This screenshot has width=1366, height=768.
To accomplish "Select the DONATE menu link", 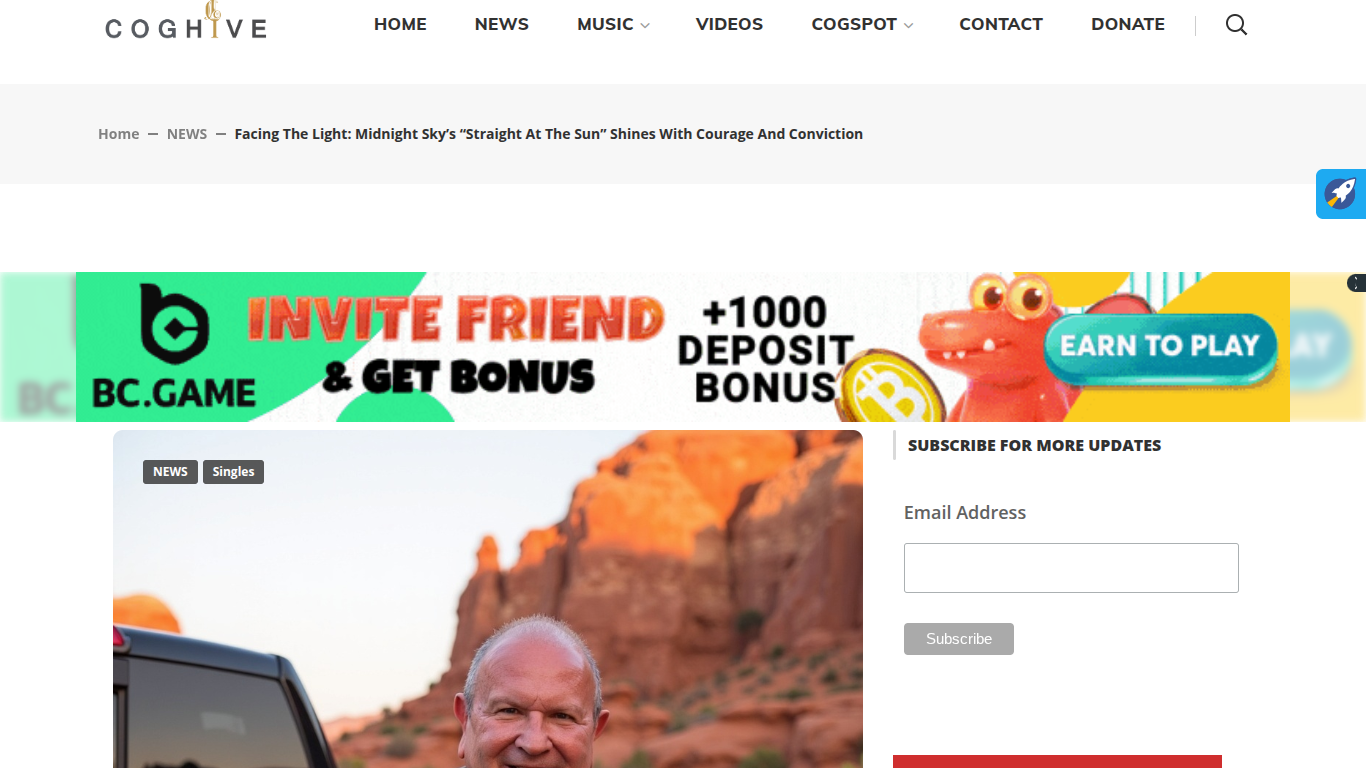I will 1128,24.
